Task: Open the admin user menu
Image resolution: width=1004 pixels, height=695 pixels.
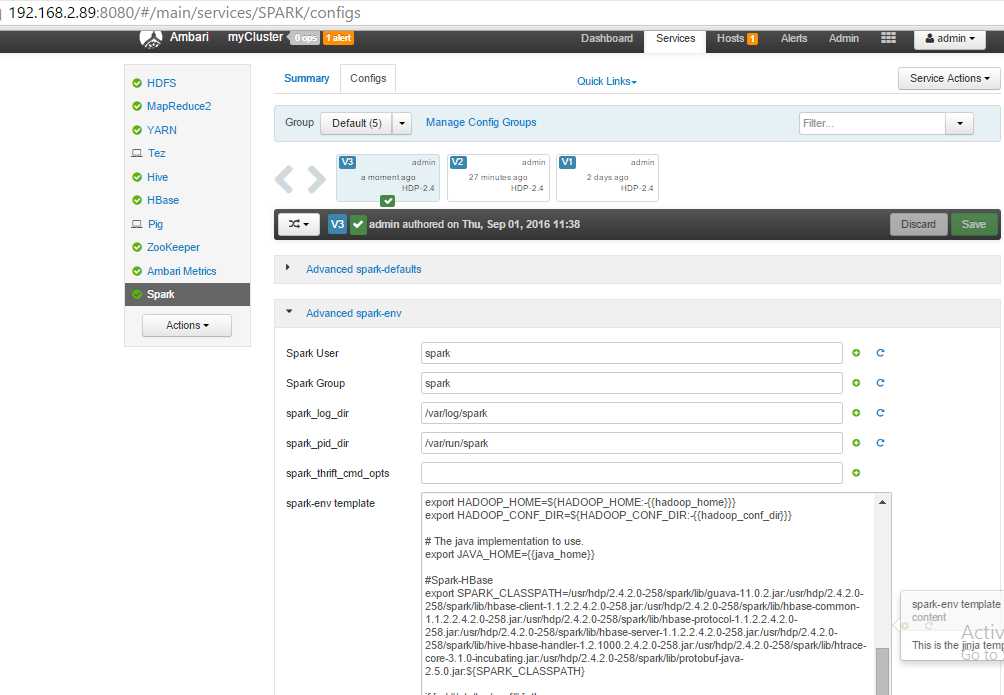Action: (950, 38)
